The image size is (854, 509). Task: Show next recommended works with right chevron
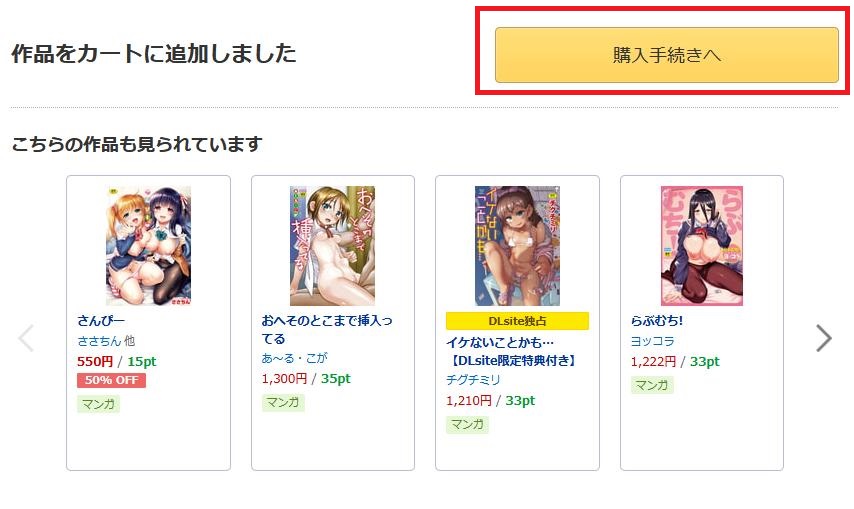pos(824,338)
